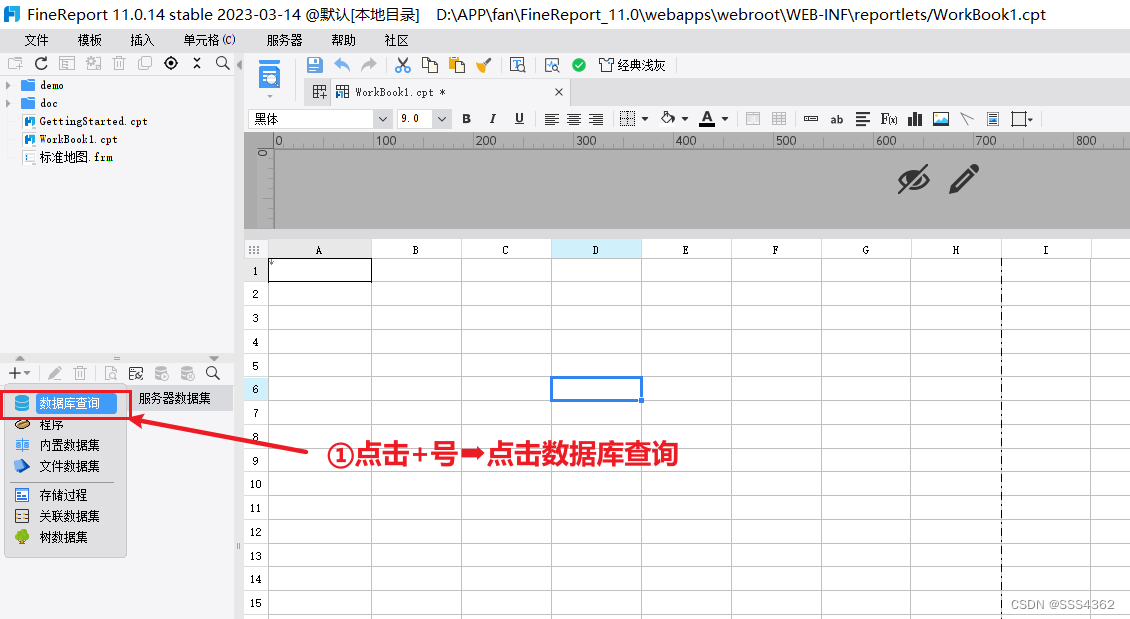This screenshot has height=619, width=1130.
Task: Insert chart with bar chart icon
Action: (x=915, y=119)
